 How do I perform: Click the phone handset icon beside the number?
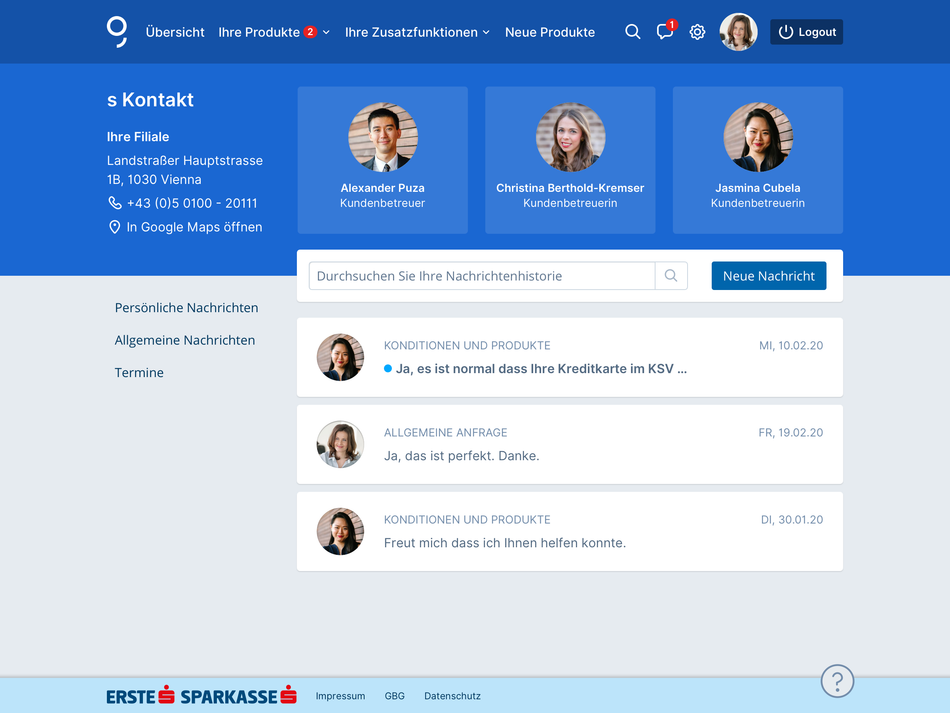pos(115,202)
